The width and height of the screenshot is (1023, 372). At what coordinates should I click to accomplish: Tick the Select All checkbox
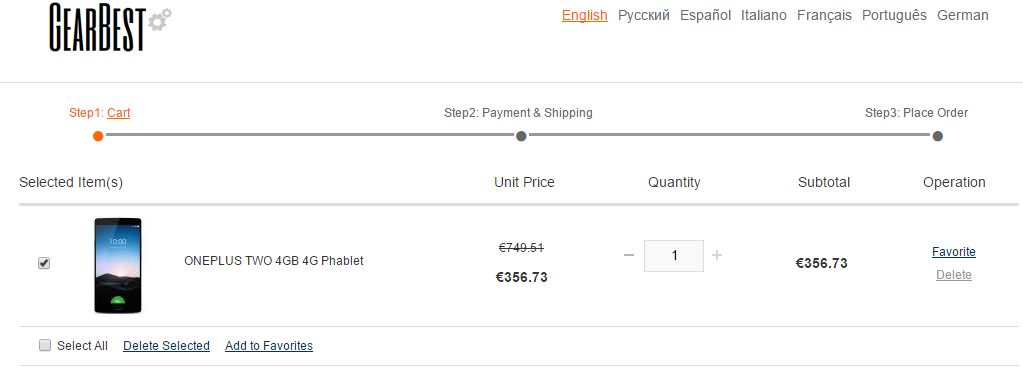(45, 345)
